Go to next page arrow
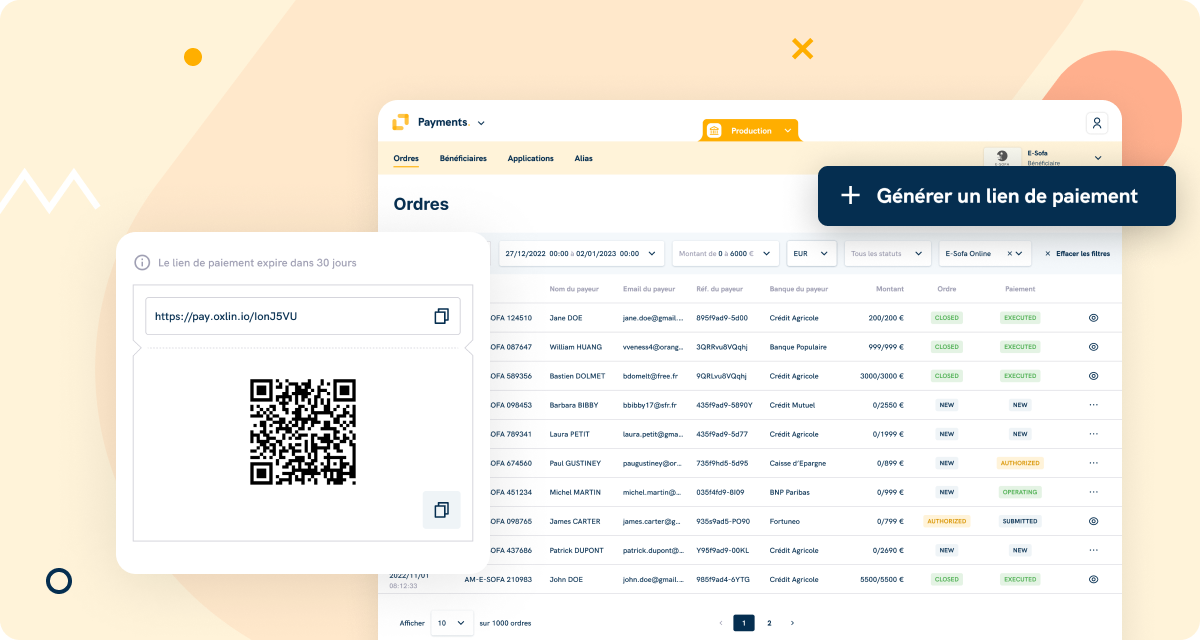 [x=792, y=623]
